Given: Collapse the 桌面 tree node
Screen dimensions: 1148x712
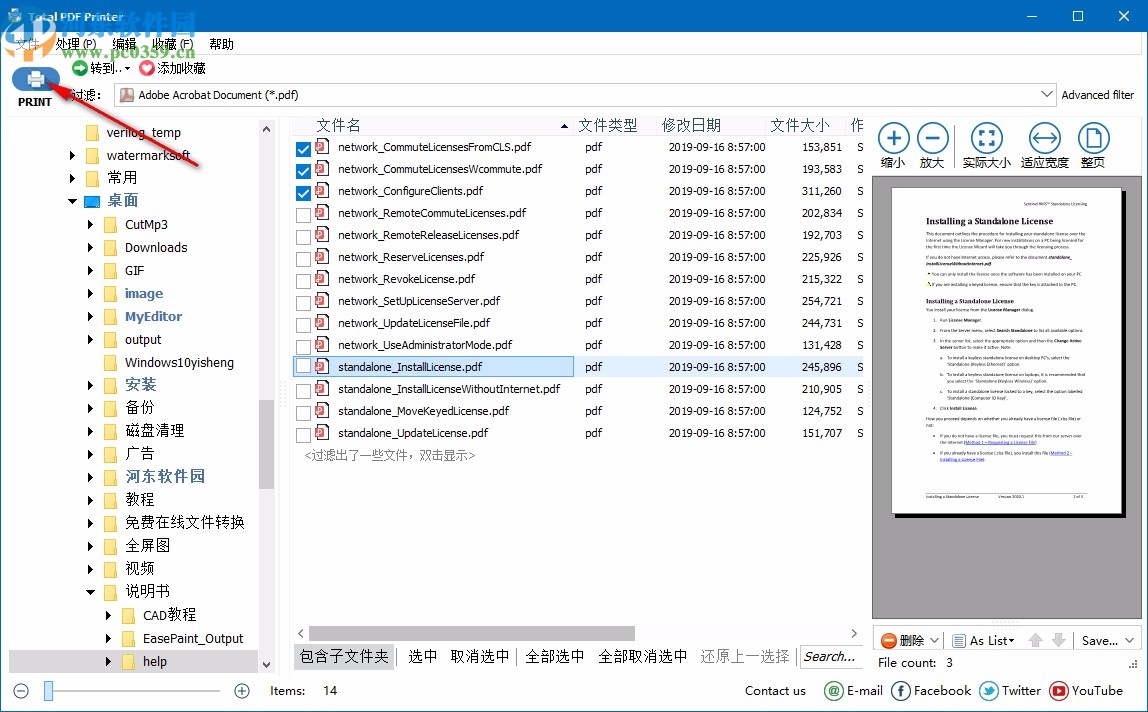Looking at the screenshot, I should point(72,201).
